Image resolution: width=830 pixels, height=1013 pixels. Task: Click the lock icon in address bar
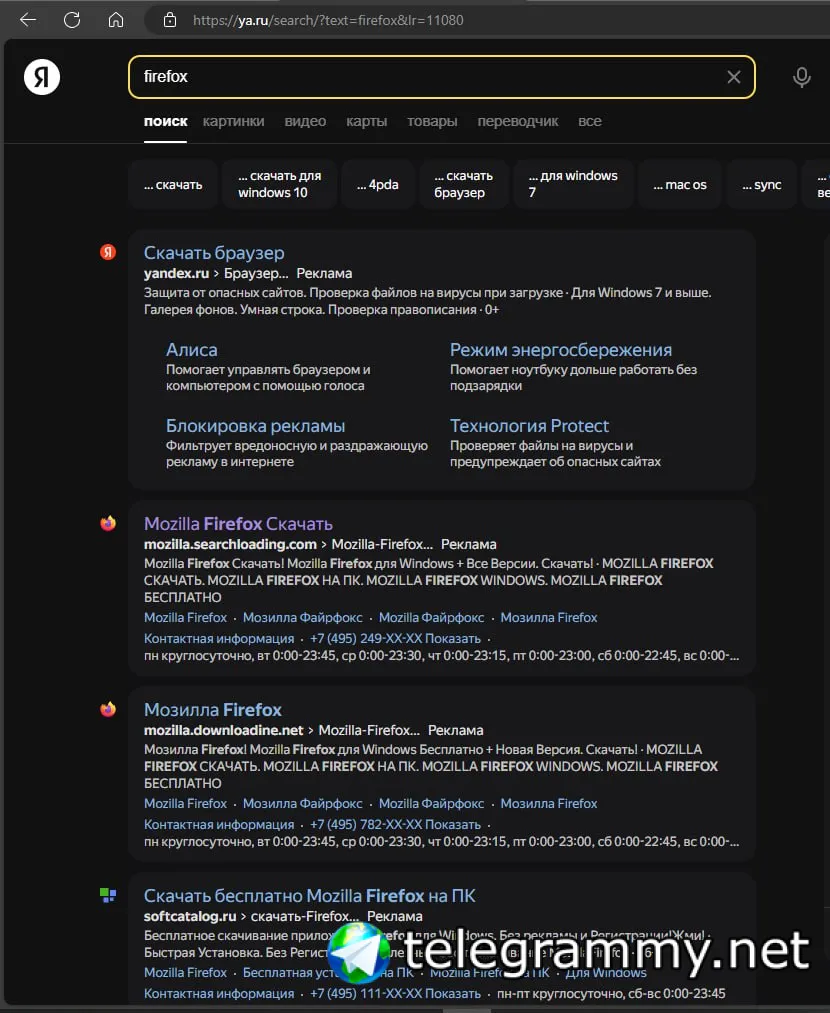(170, 20)
